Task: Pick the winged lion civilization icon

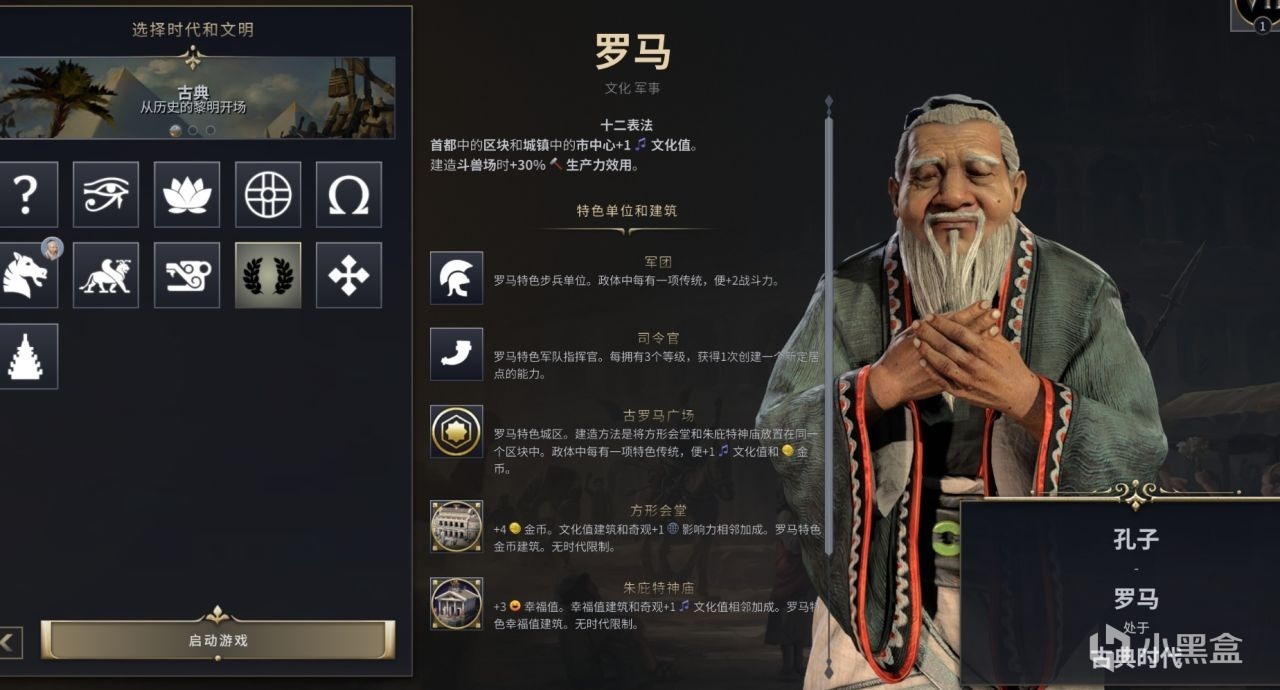Action: click(x=106, y=275)
